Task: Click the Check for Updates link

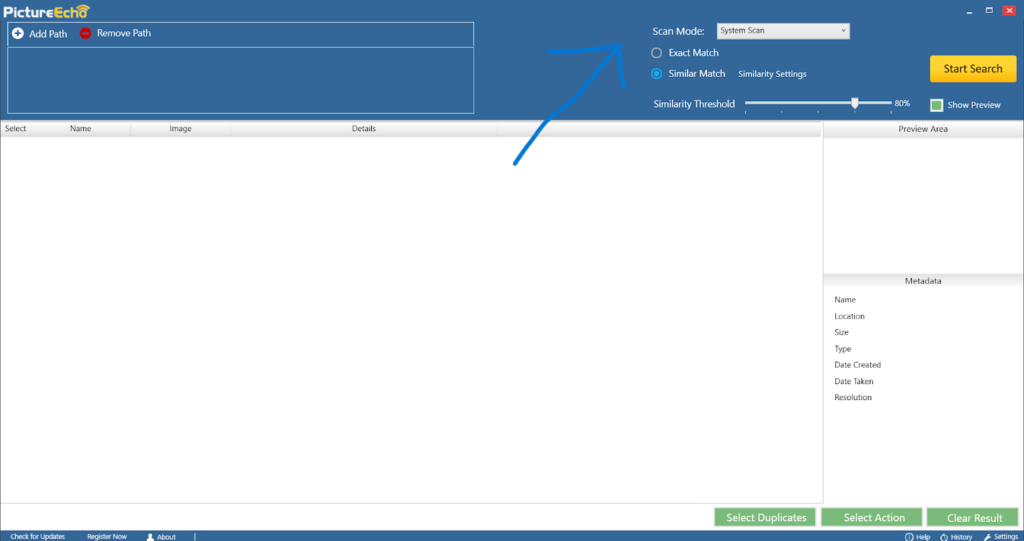Action: (x=38, y=536)
